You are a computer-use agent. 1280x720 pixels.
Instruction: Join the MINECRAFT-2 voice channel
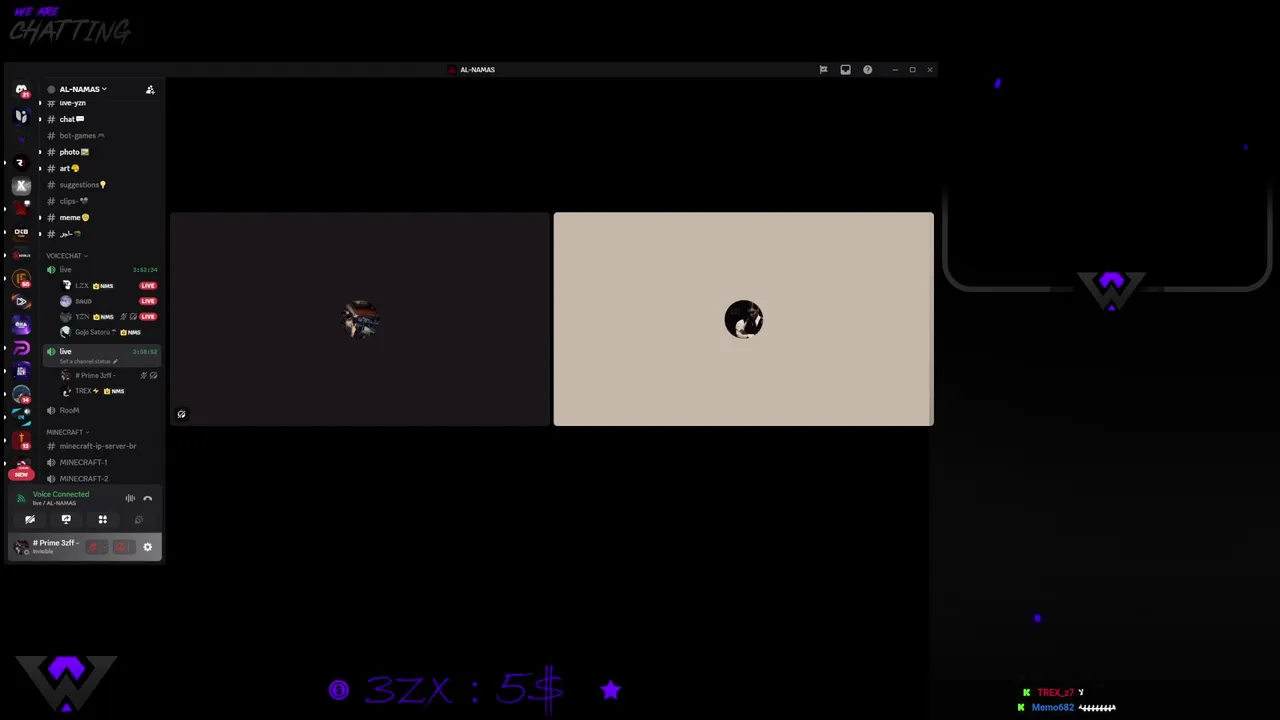click(x=100, y=478)
